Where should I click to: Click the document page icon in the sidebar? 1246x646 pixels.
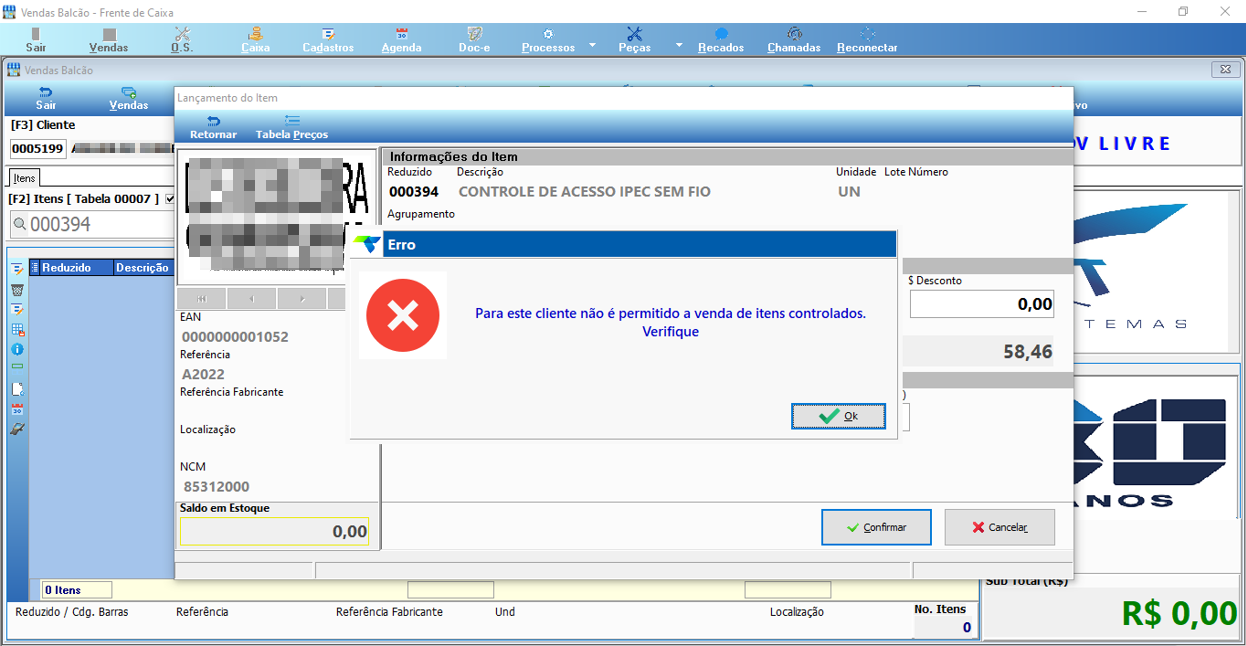click(x=18, y=389)
